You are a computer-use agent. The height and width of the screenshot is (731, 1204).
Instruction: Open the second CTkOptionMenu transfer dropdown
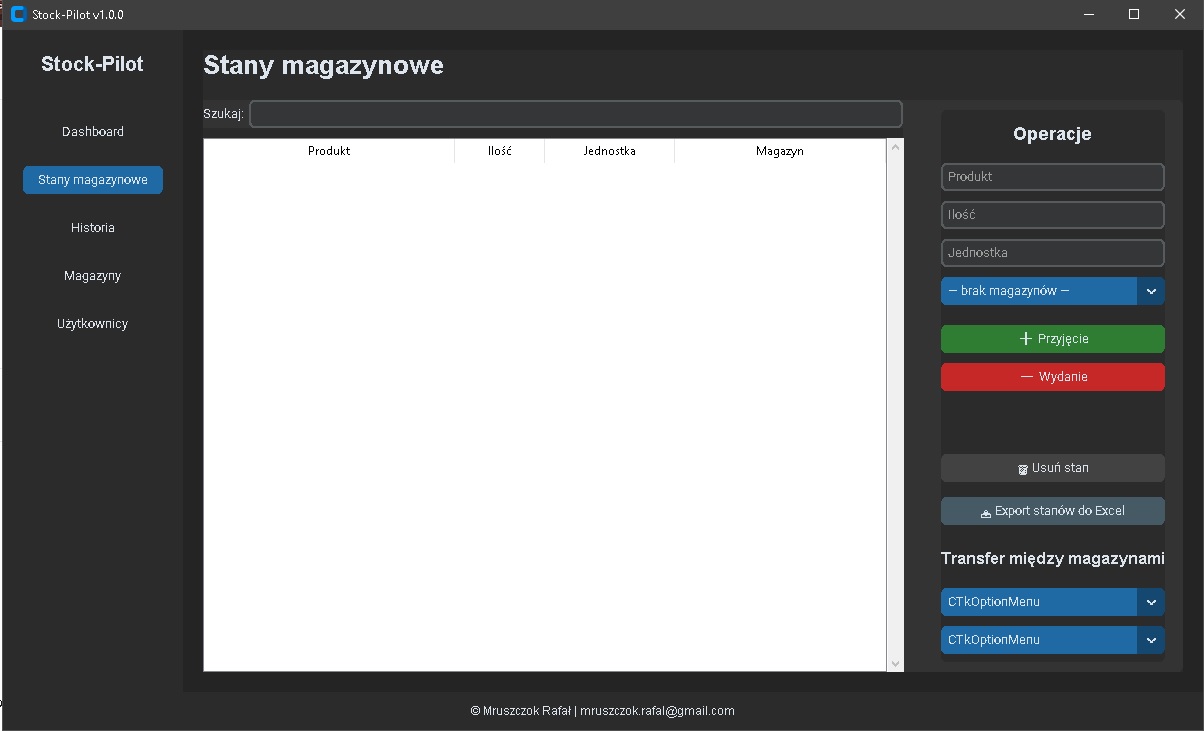[1053, 640]
